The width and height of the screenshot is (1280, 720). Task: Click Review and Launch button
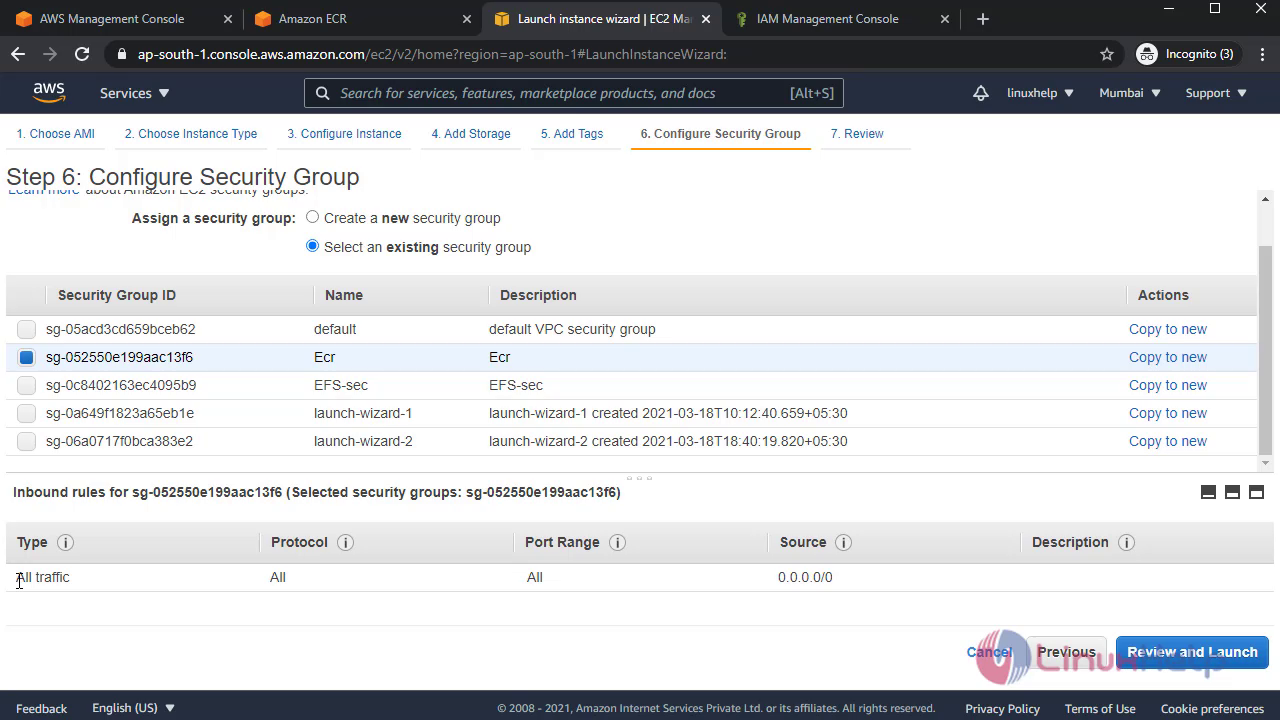tap(1192, 652)
